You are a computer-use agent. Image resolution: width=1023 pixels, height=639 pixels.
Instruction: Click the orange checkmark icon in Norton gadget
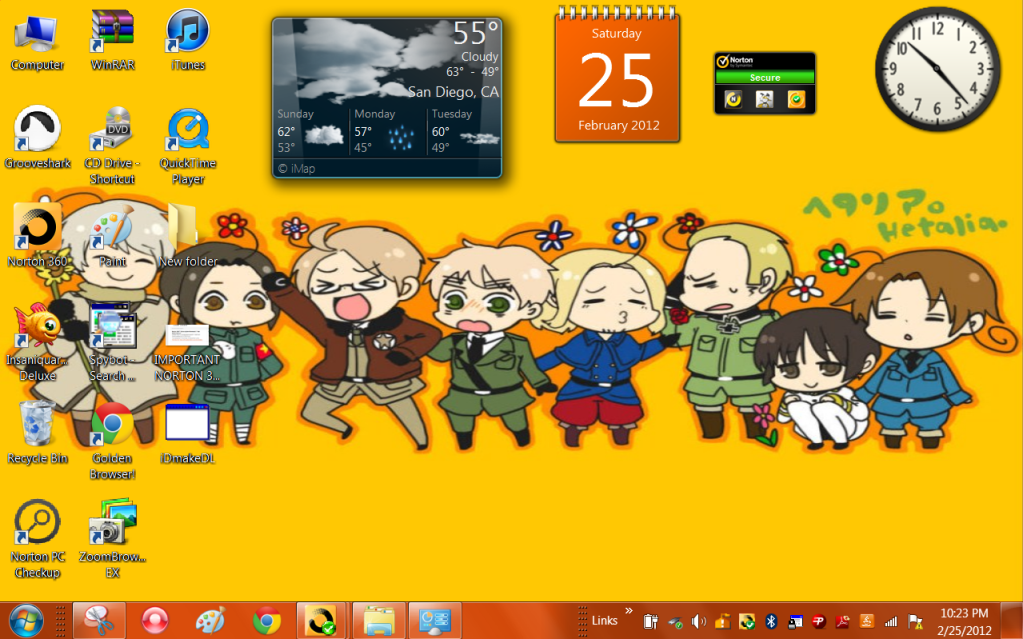796,99
